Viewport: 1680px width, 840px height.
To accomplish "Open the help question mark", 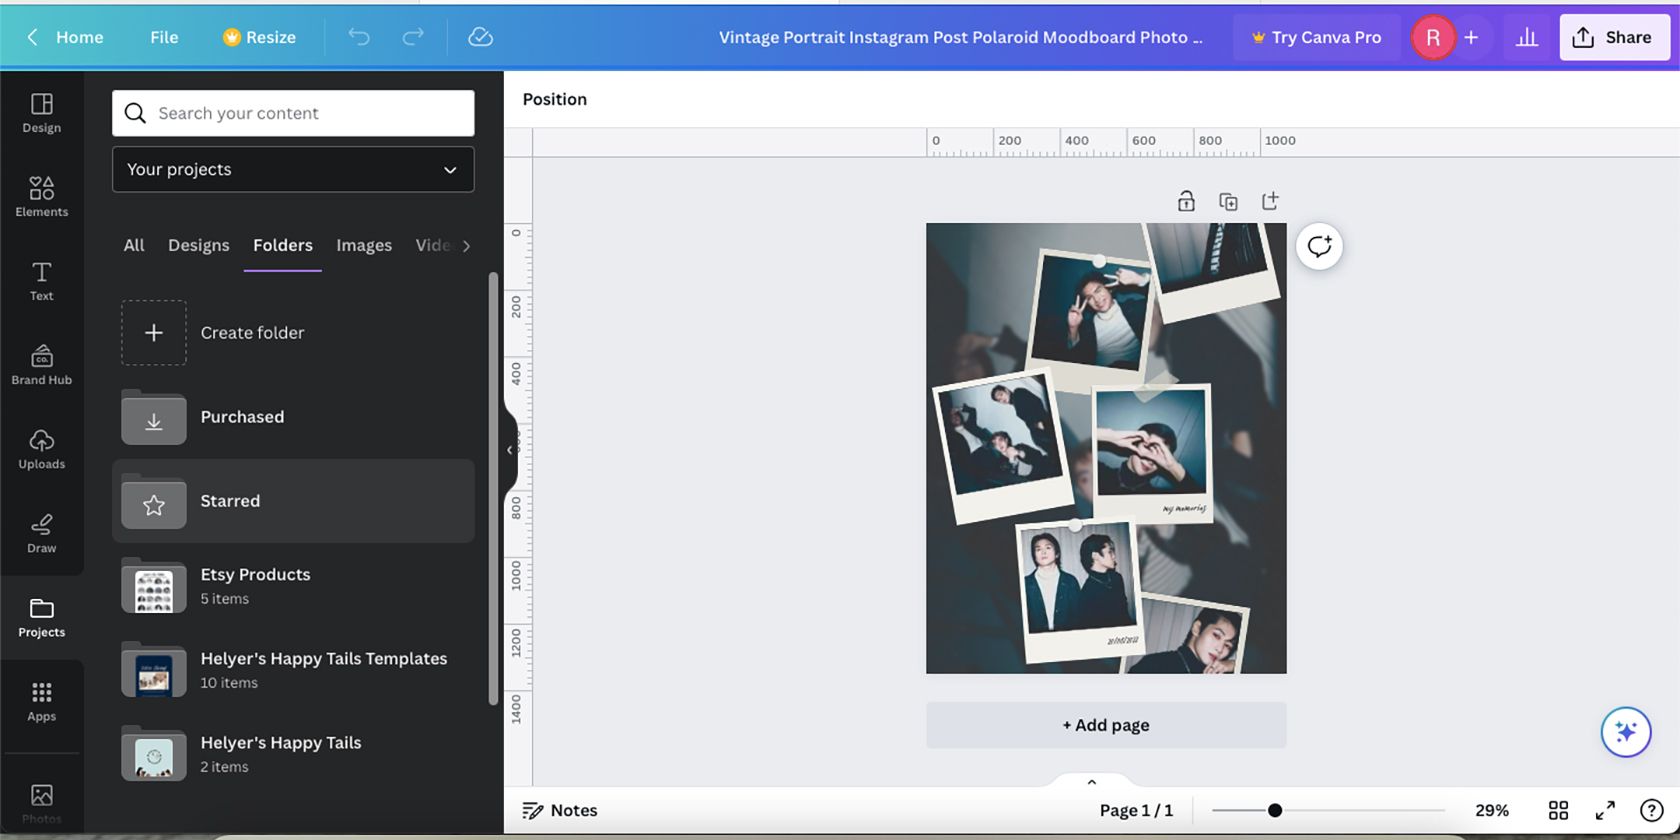I will [x=1651, y=810].
